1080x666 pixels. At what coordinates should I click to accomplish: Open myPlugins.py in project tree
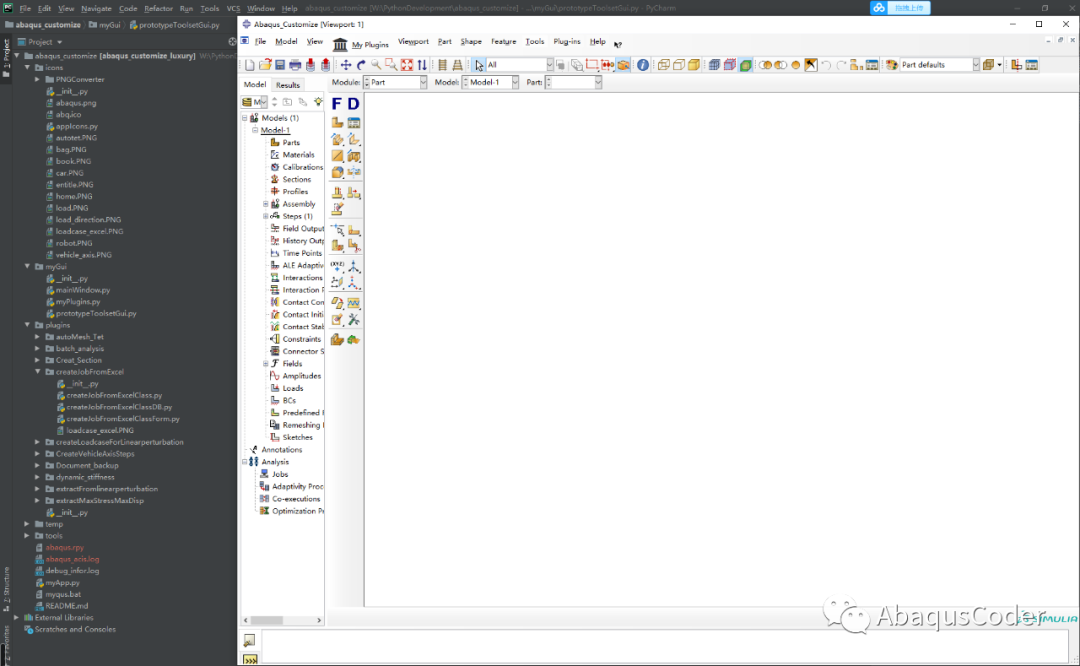pyautogui.click(x=78, y=302)
